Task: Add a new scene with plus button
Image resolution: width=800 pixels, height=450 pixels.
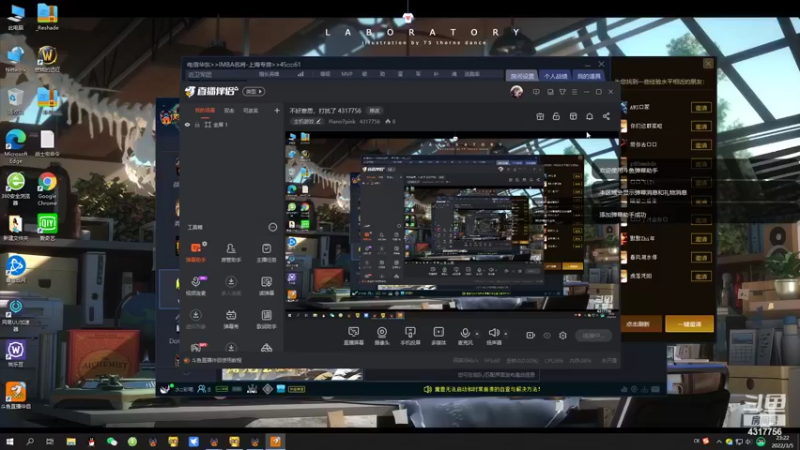Action: point(277,110)
